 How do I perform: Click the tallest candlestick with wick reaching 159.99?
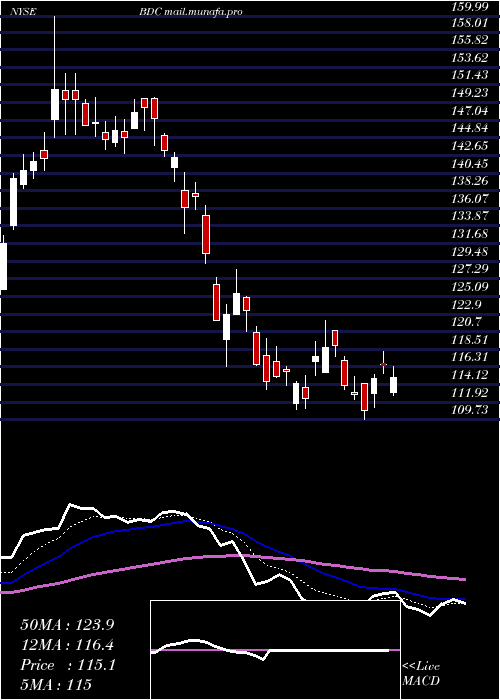[55, 77]
